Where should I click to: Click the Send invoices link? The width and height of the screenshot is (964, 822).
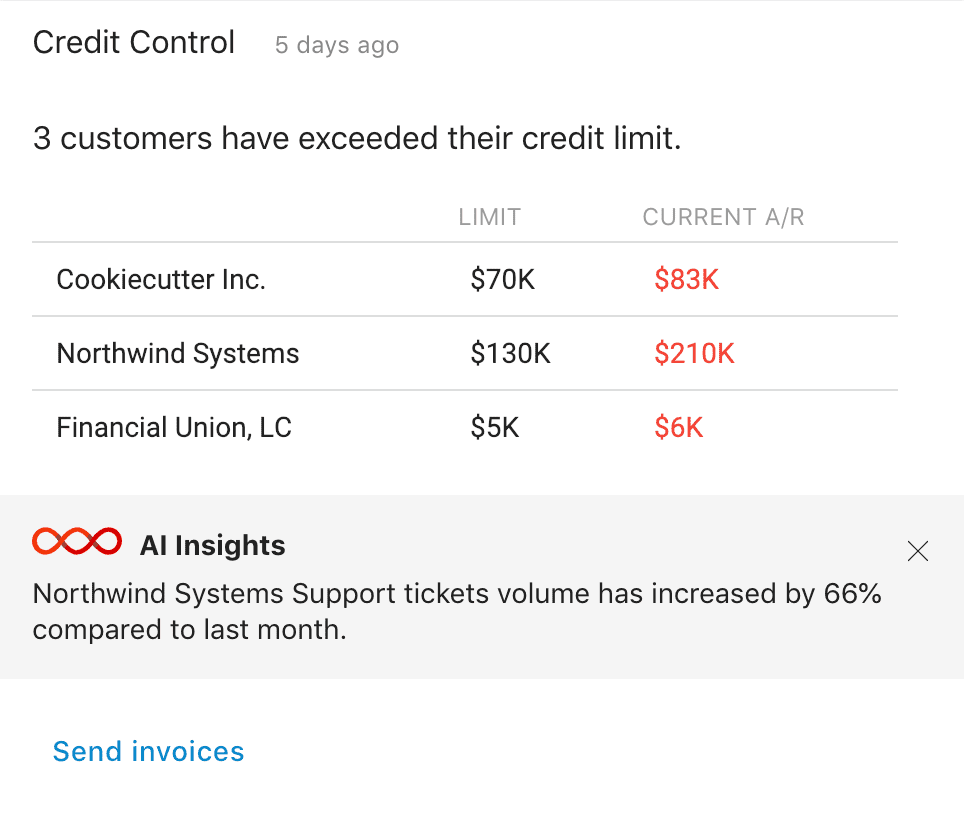(x=148, y=751)
